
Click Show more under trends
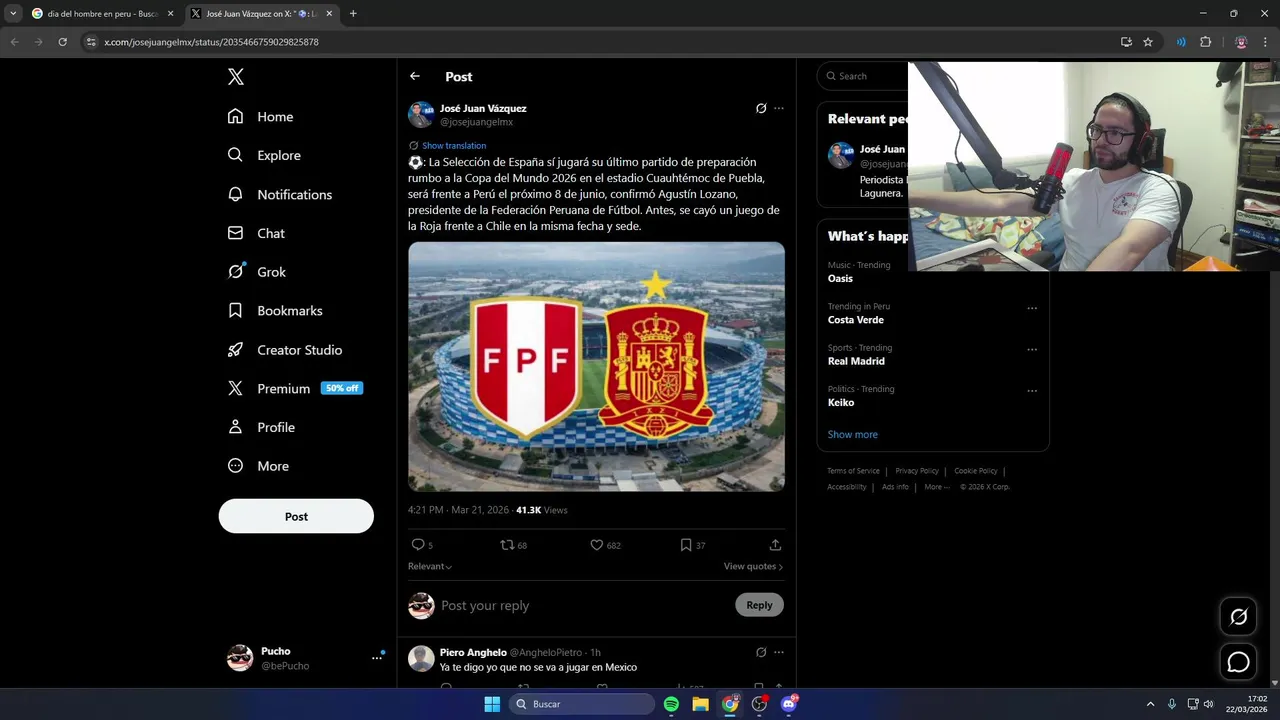[x=853, y=434]
